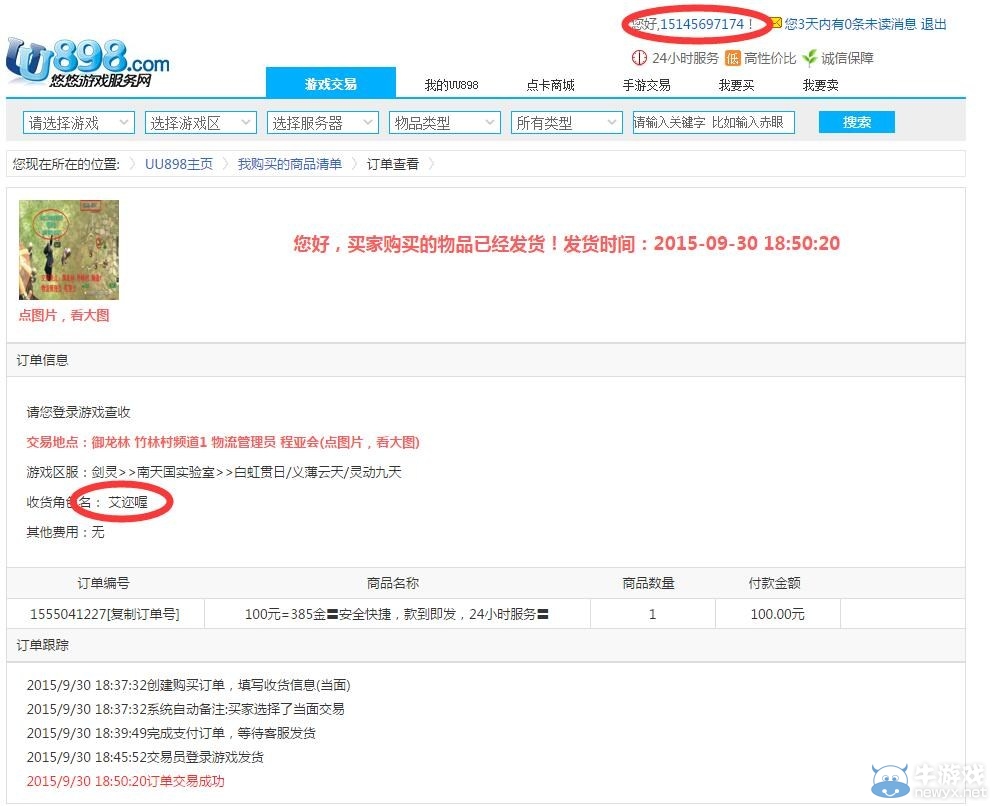
Task: Open the 手游交易 tab
Action: pyautogui.click(x=646, y=85)
